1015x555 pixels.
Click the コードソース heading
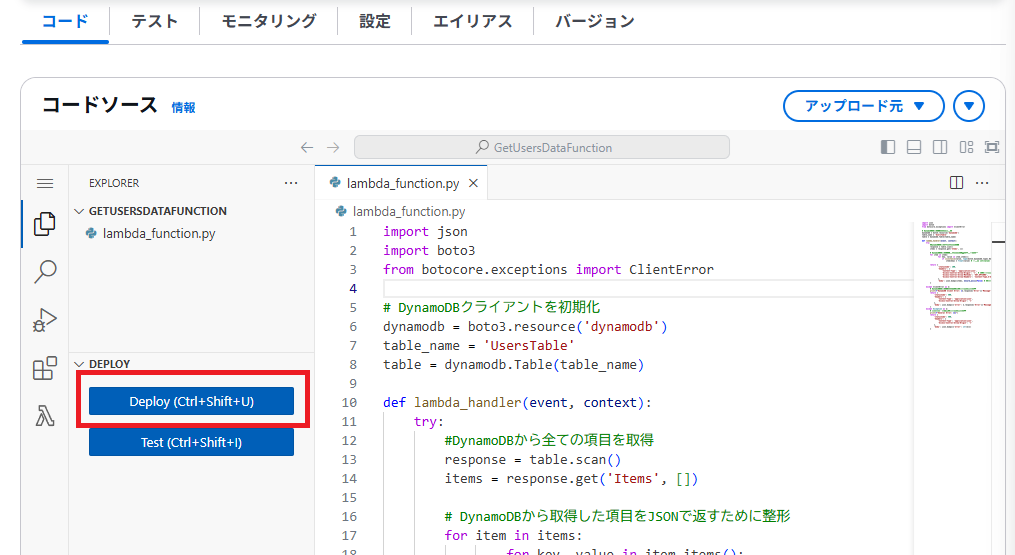pos(100,105)
